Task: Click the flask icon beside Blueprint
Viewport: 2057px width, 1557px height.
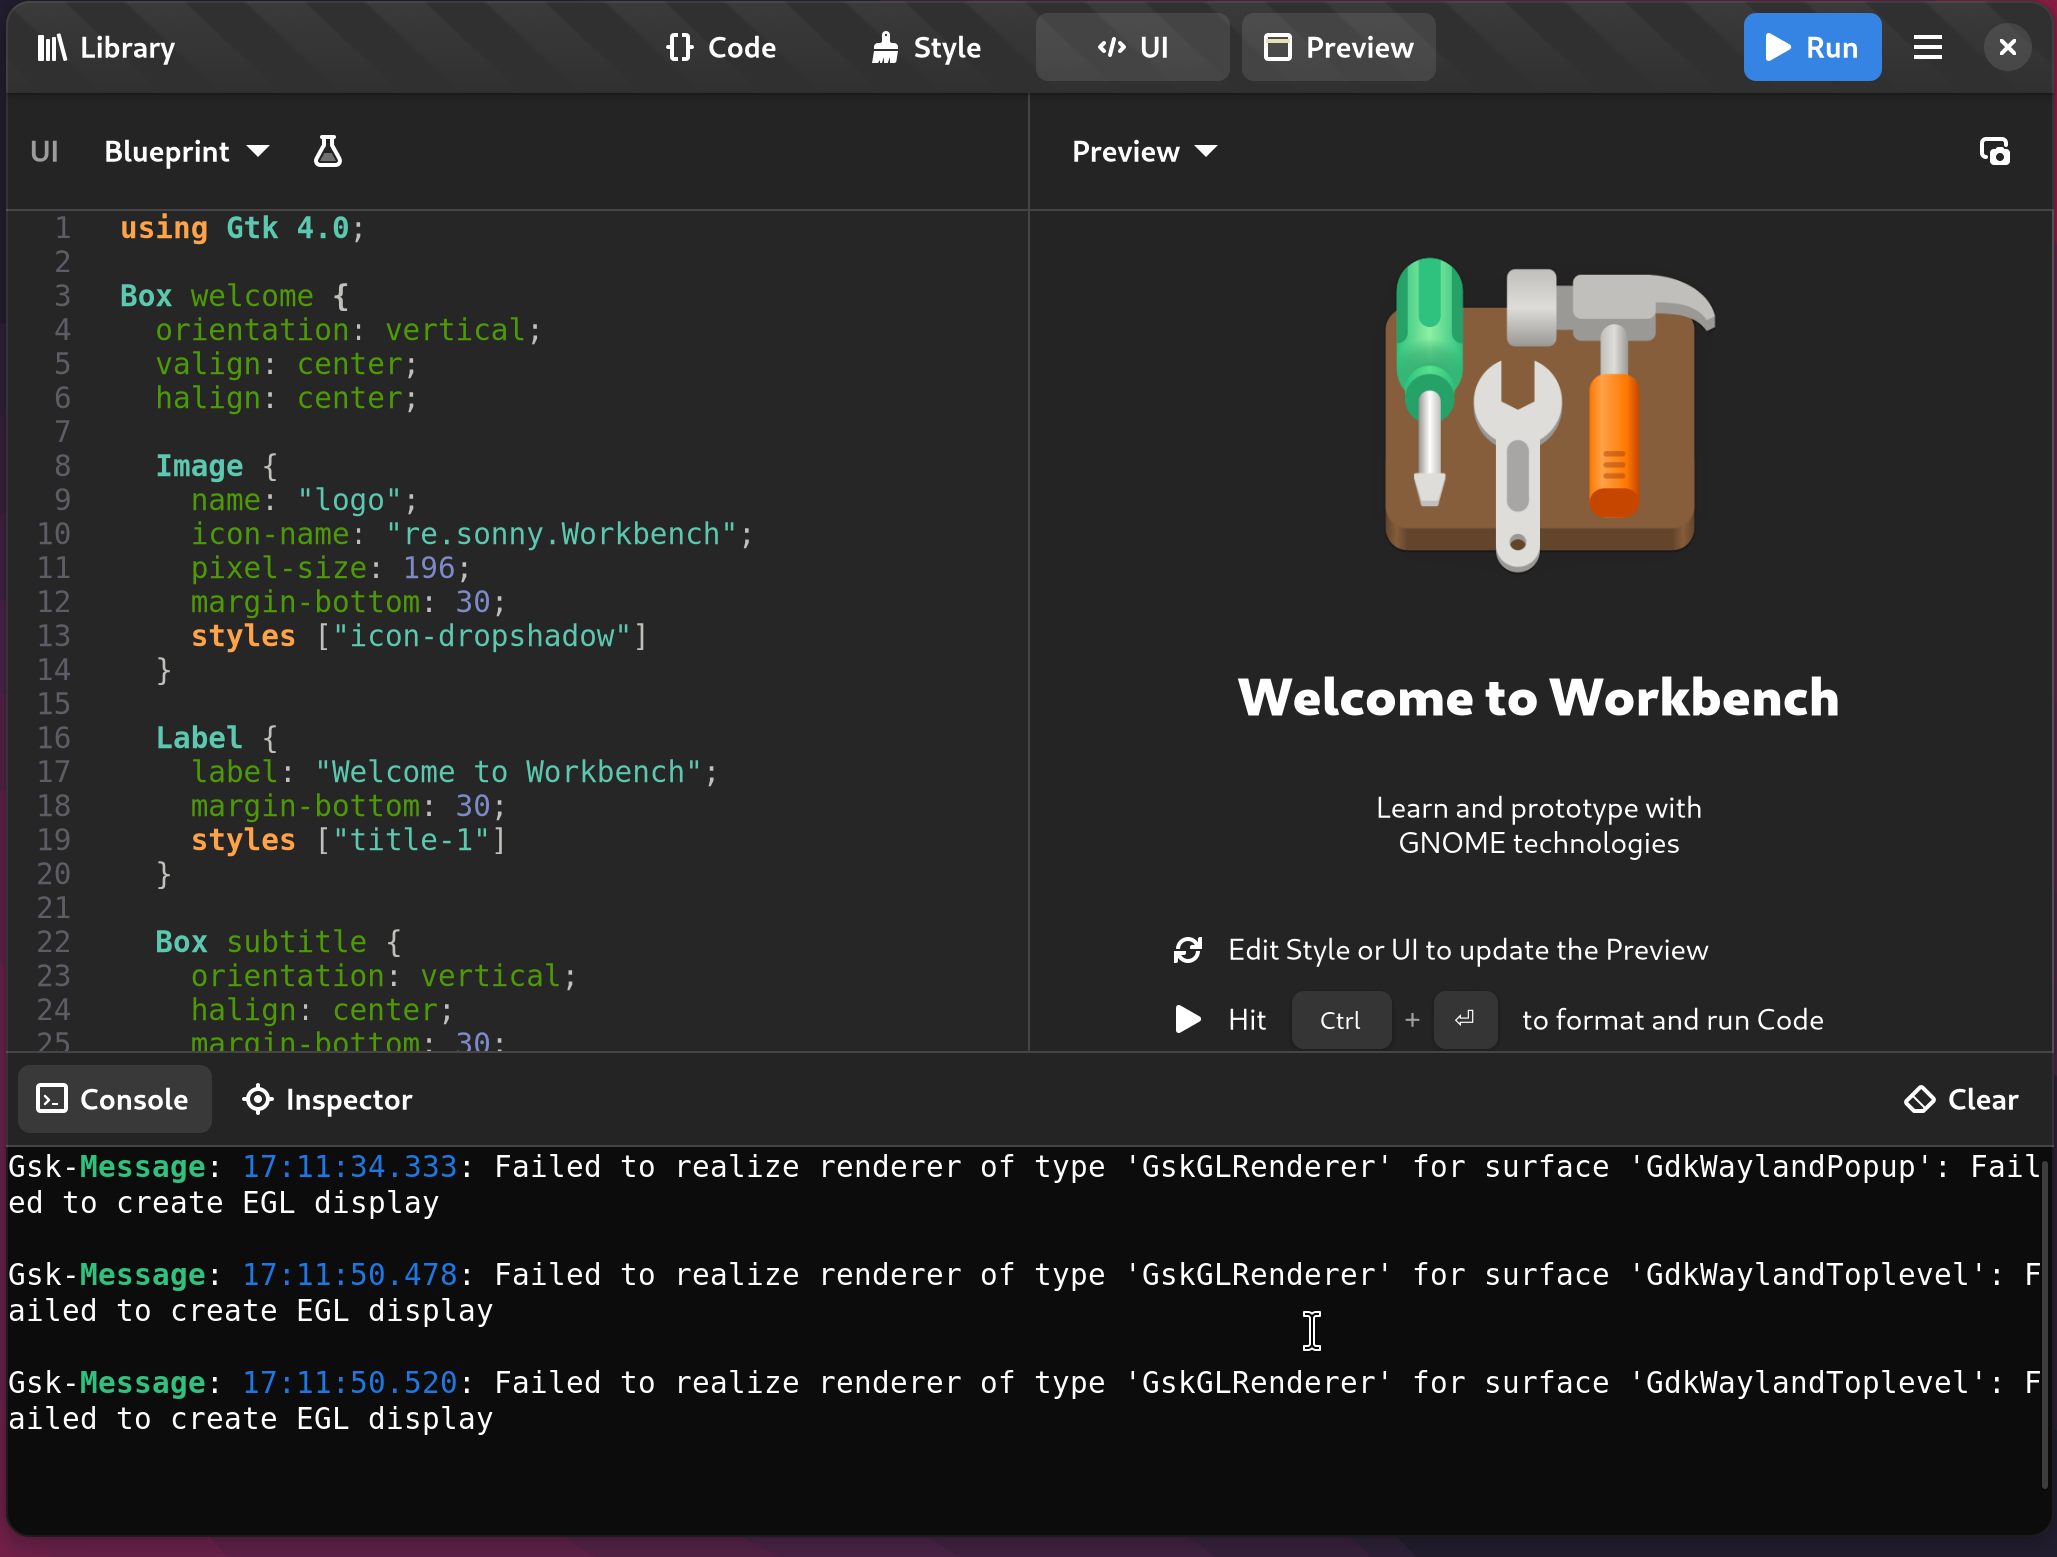Action: coord(327,151)
